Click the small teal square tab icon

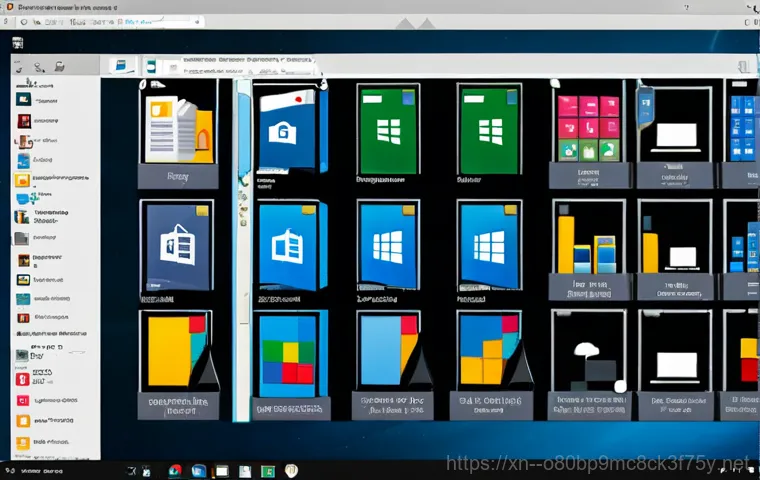point(151,66)
